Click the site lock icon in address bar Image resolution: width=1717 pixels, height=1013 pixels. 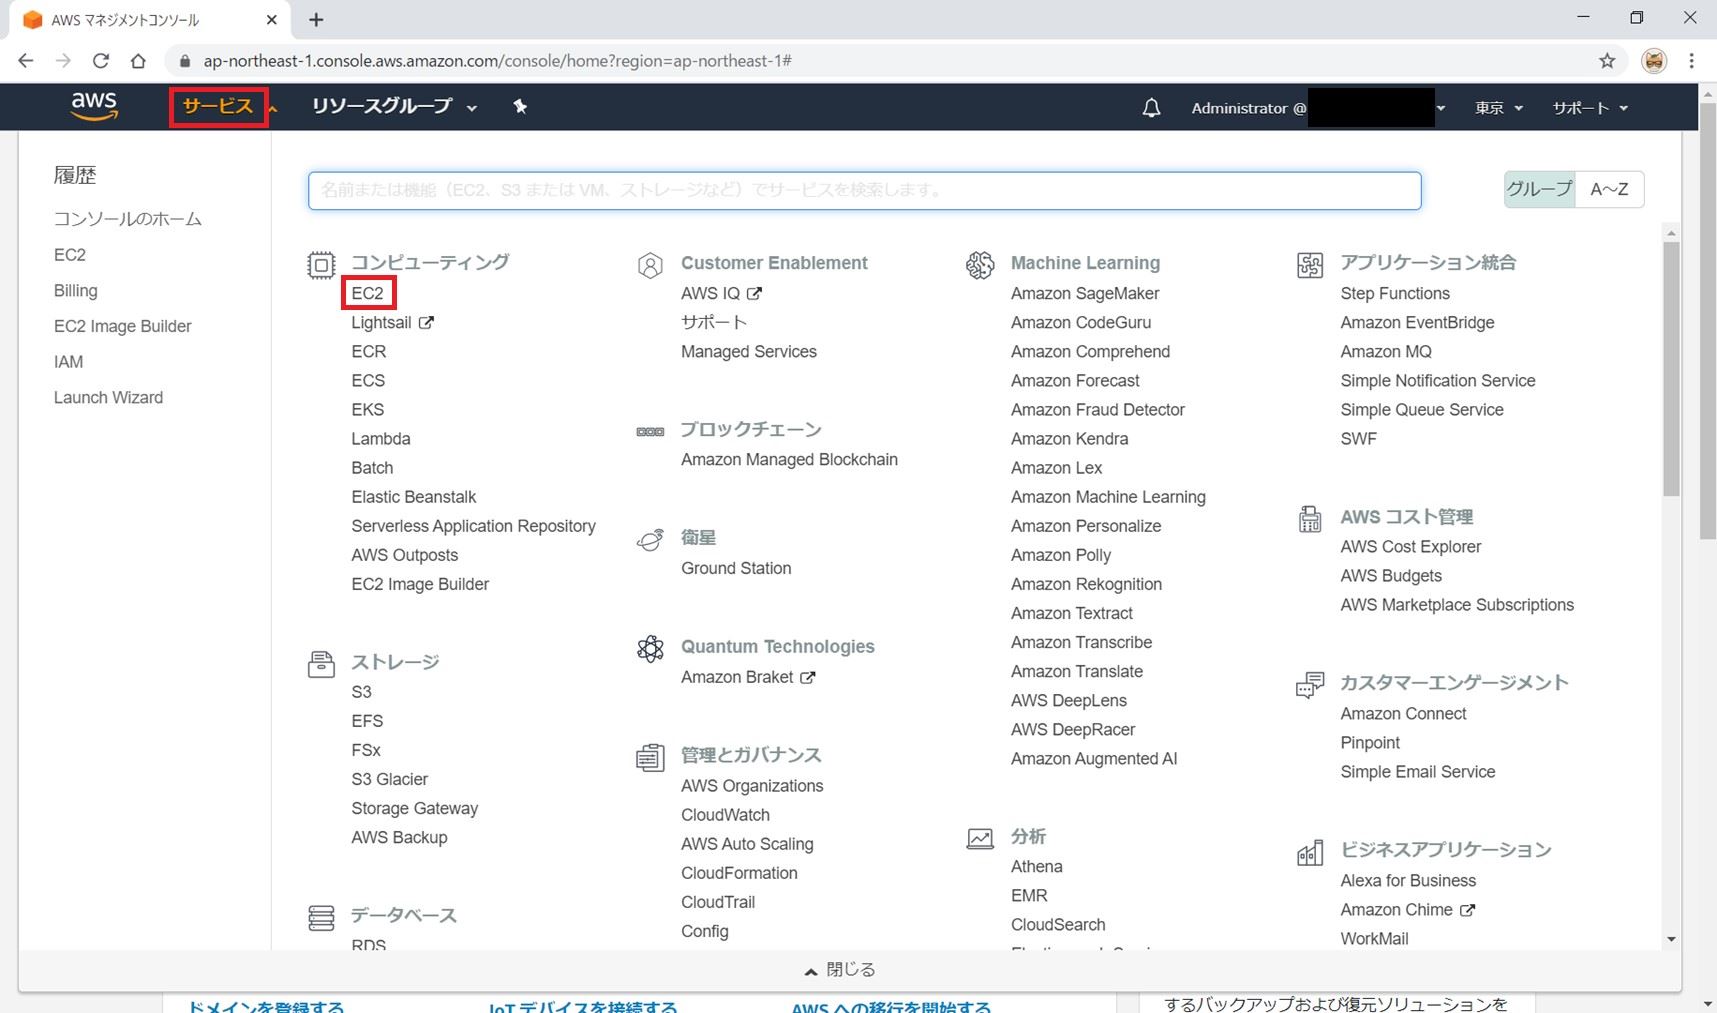click(x=184, y=61)
